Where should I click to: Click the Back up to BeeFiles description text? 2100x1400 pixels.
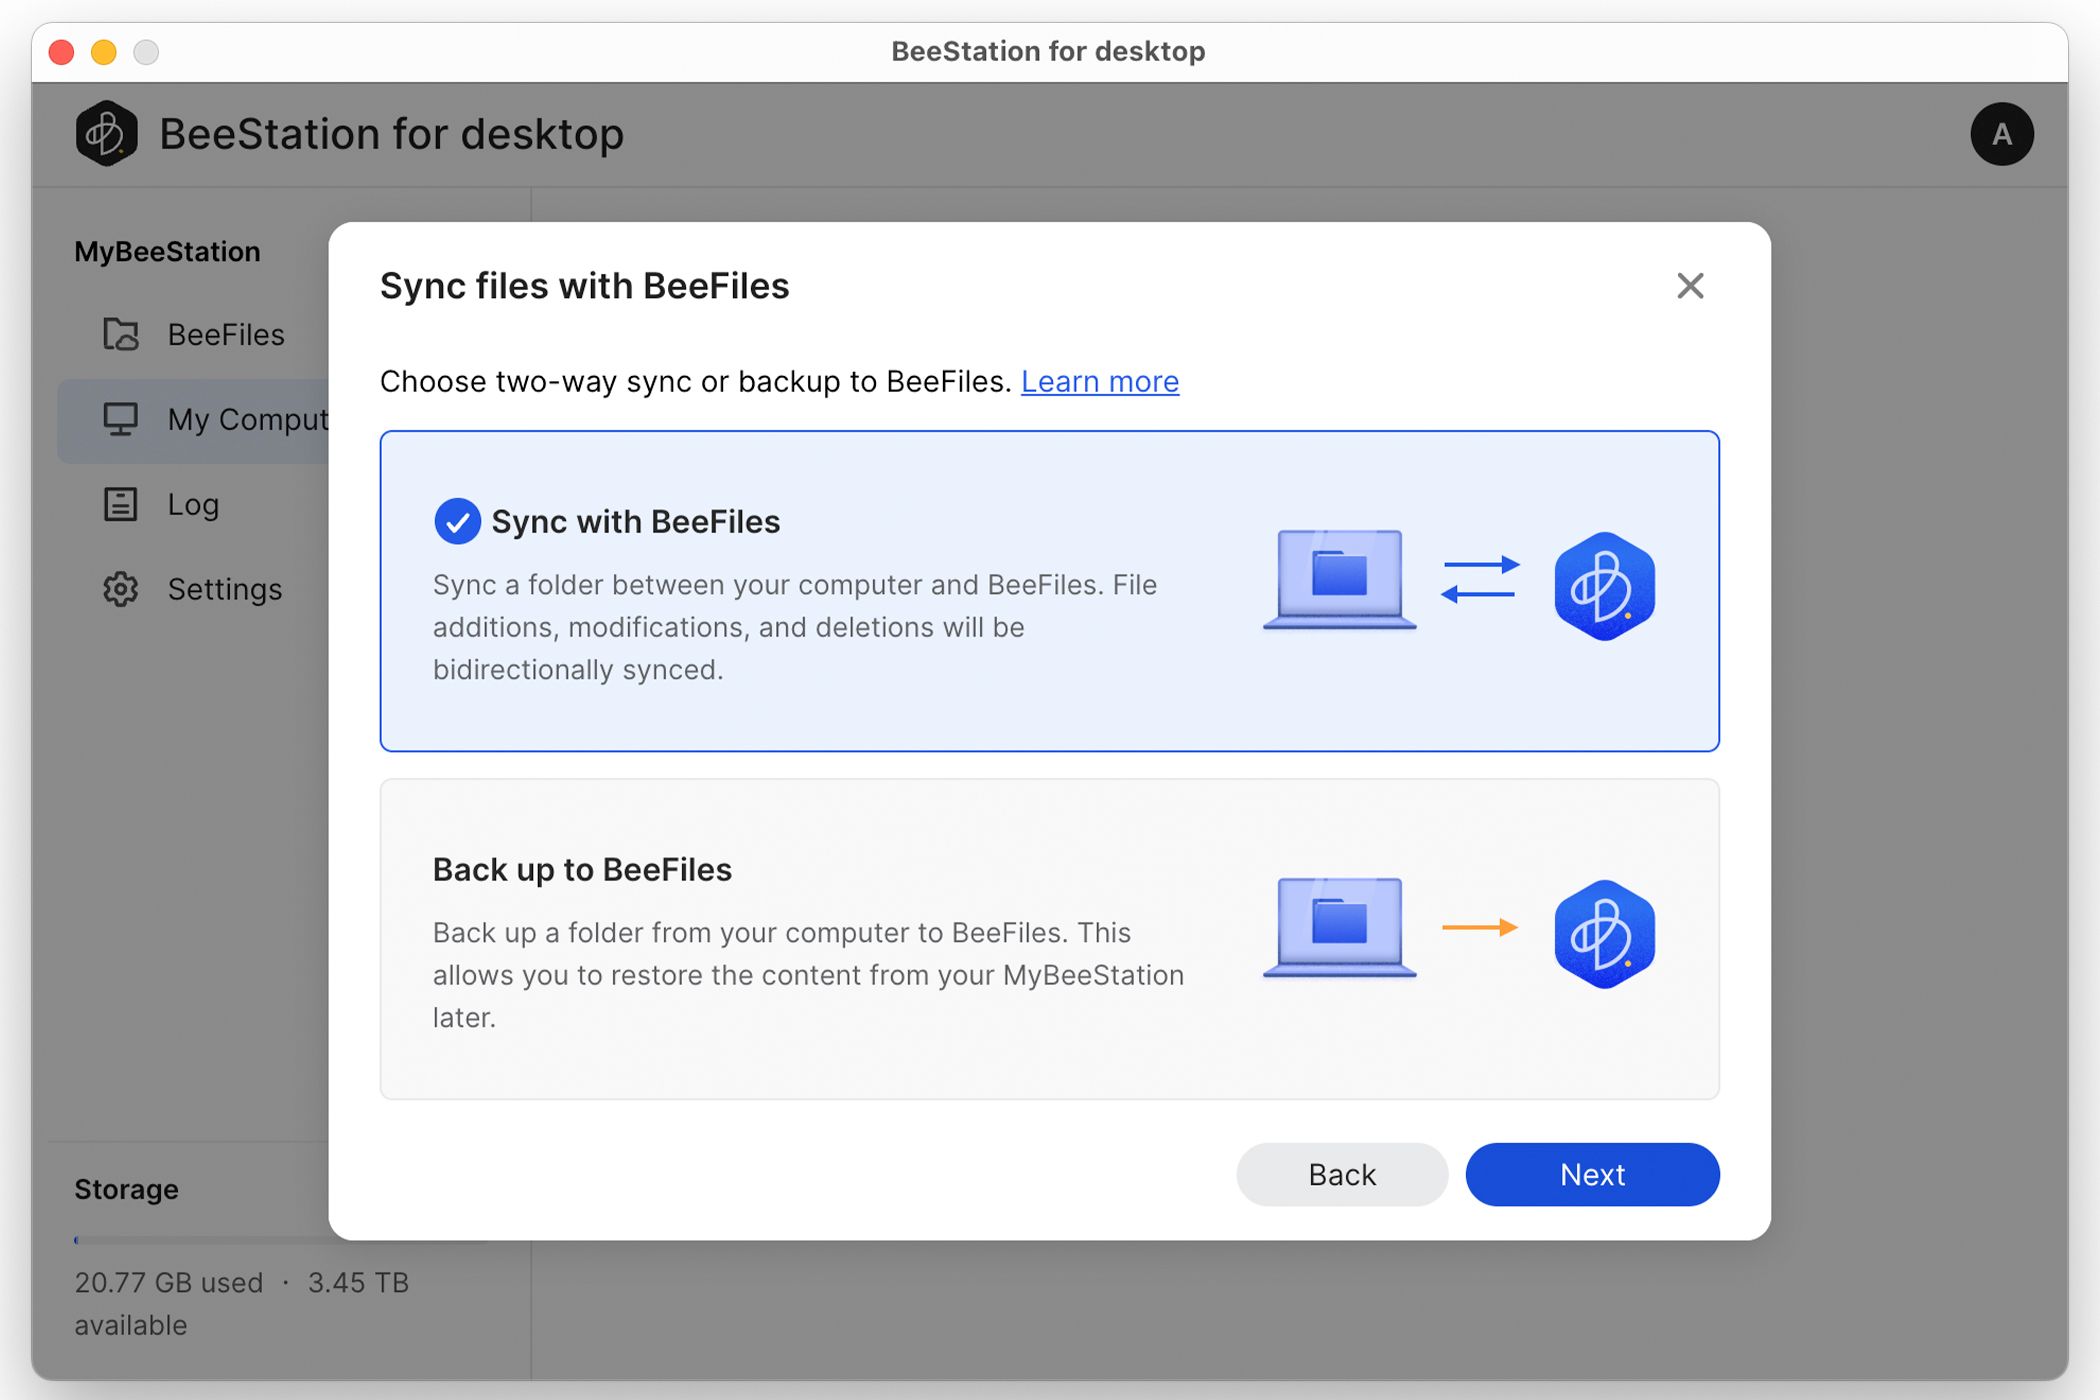808,975
